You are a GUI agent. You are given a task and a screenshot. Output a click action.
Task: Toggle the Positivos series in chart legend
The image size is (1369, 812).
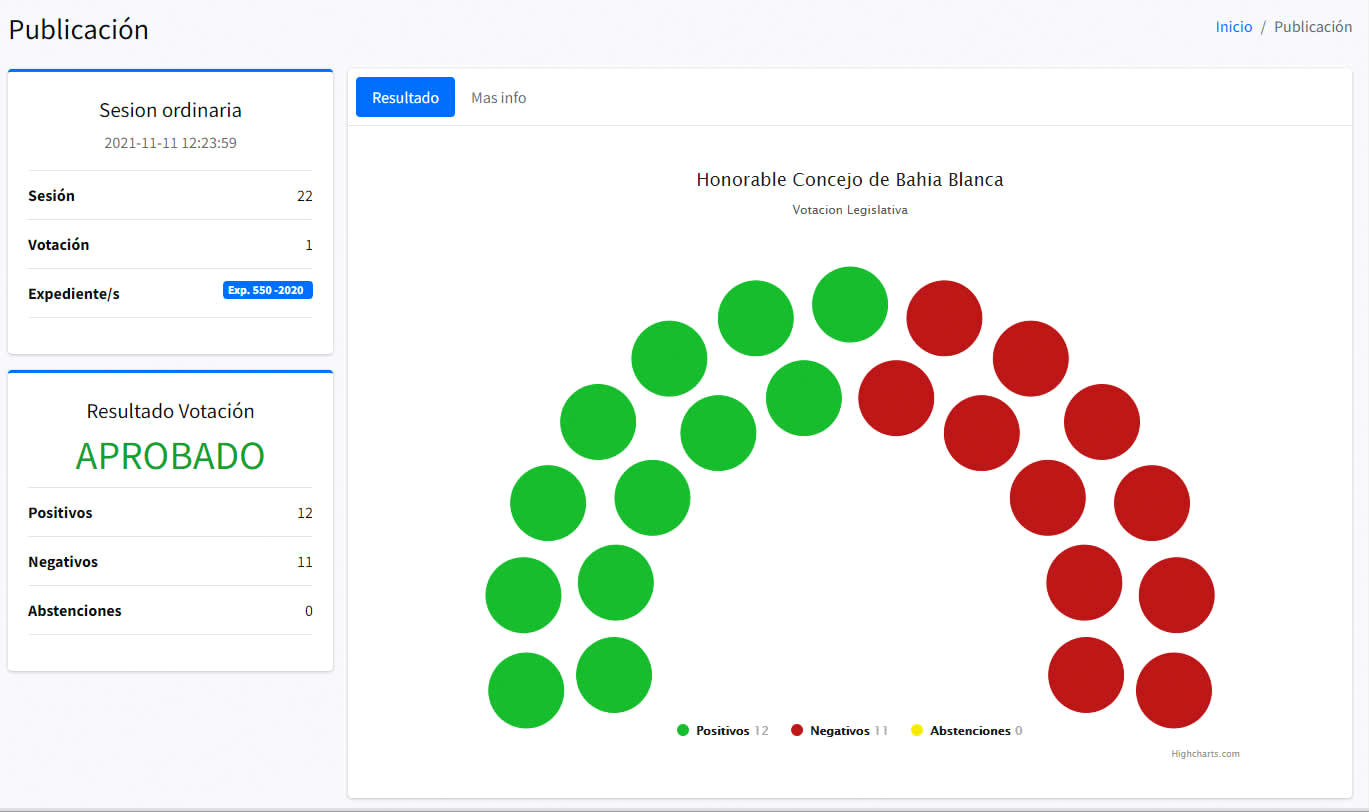[722, 731]
